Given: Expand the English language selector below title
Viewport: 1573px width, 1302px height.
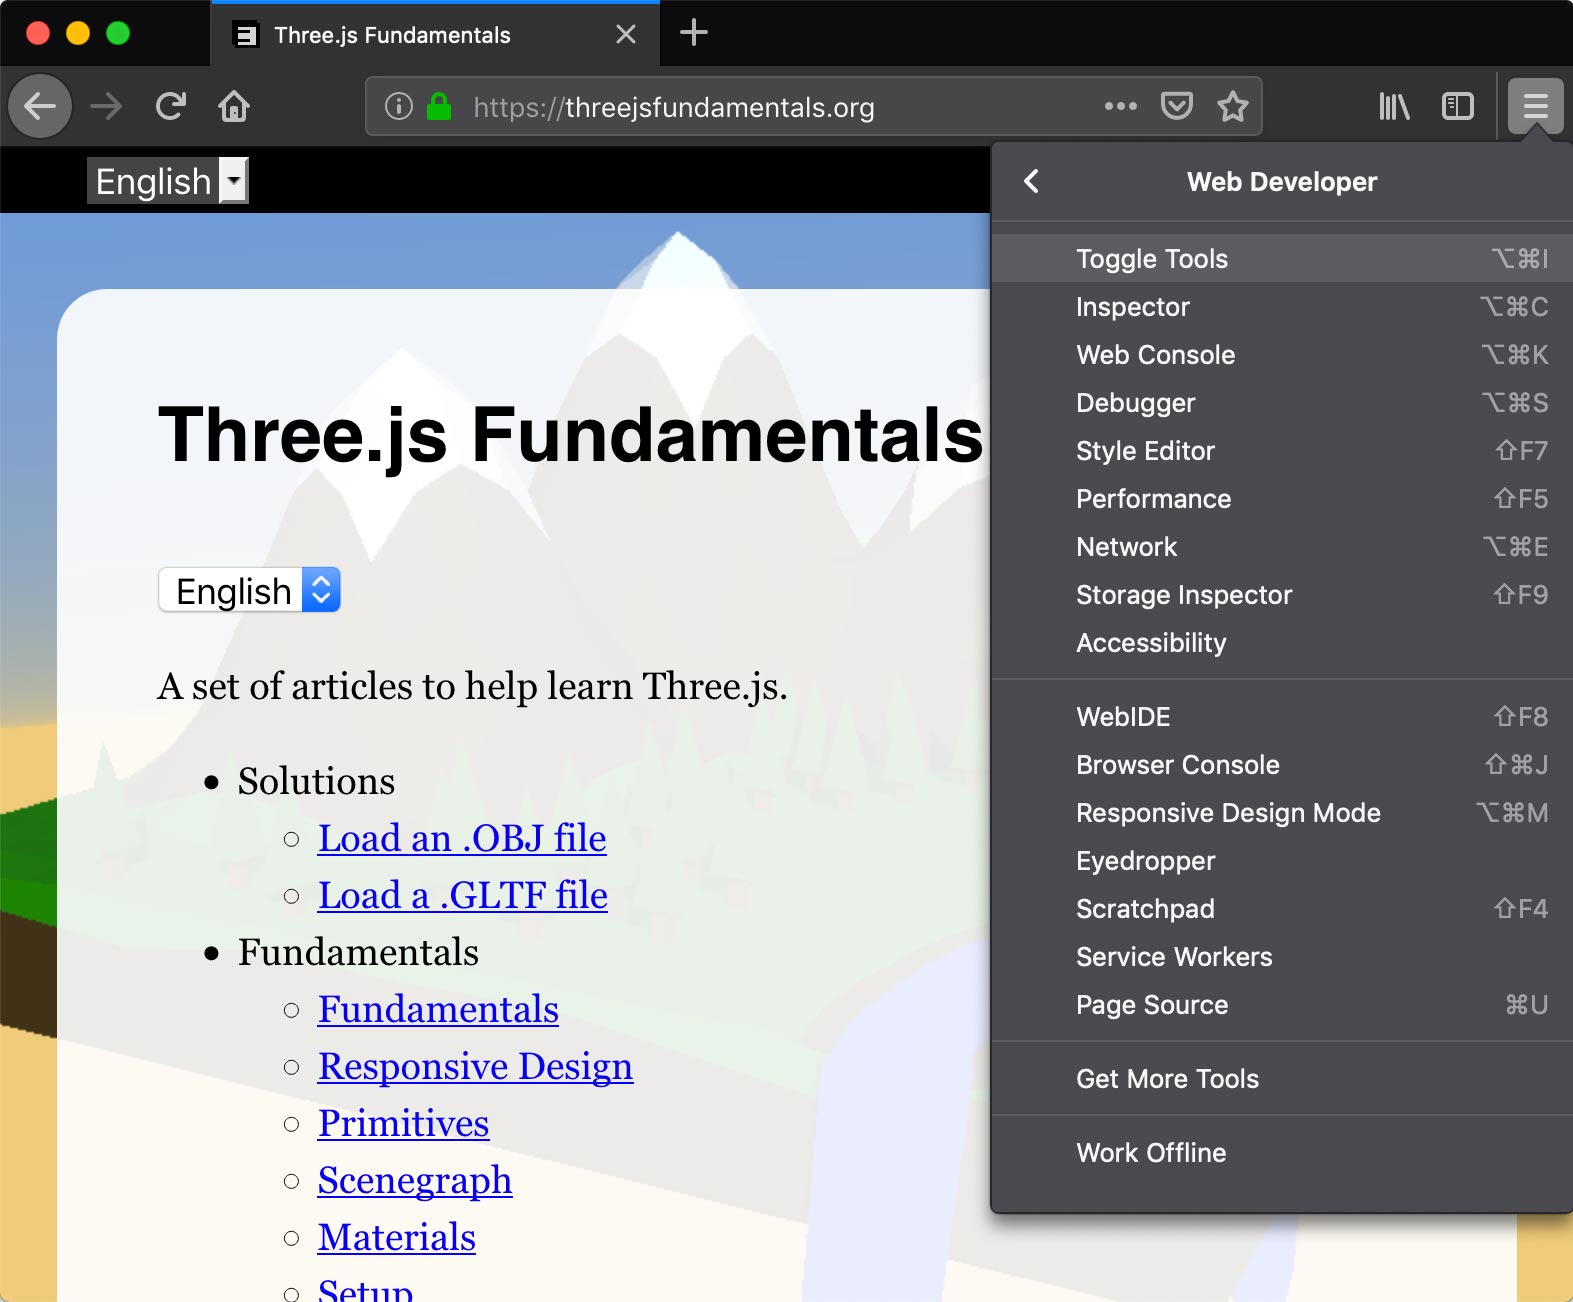Looking at the screenshot, I should click(249, 591).
